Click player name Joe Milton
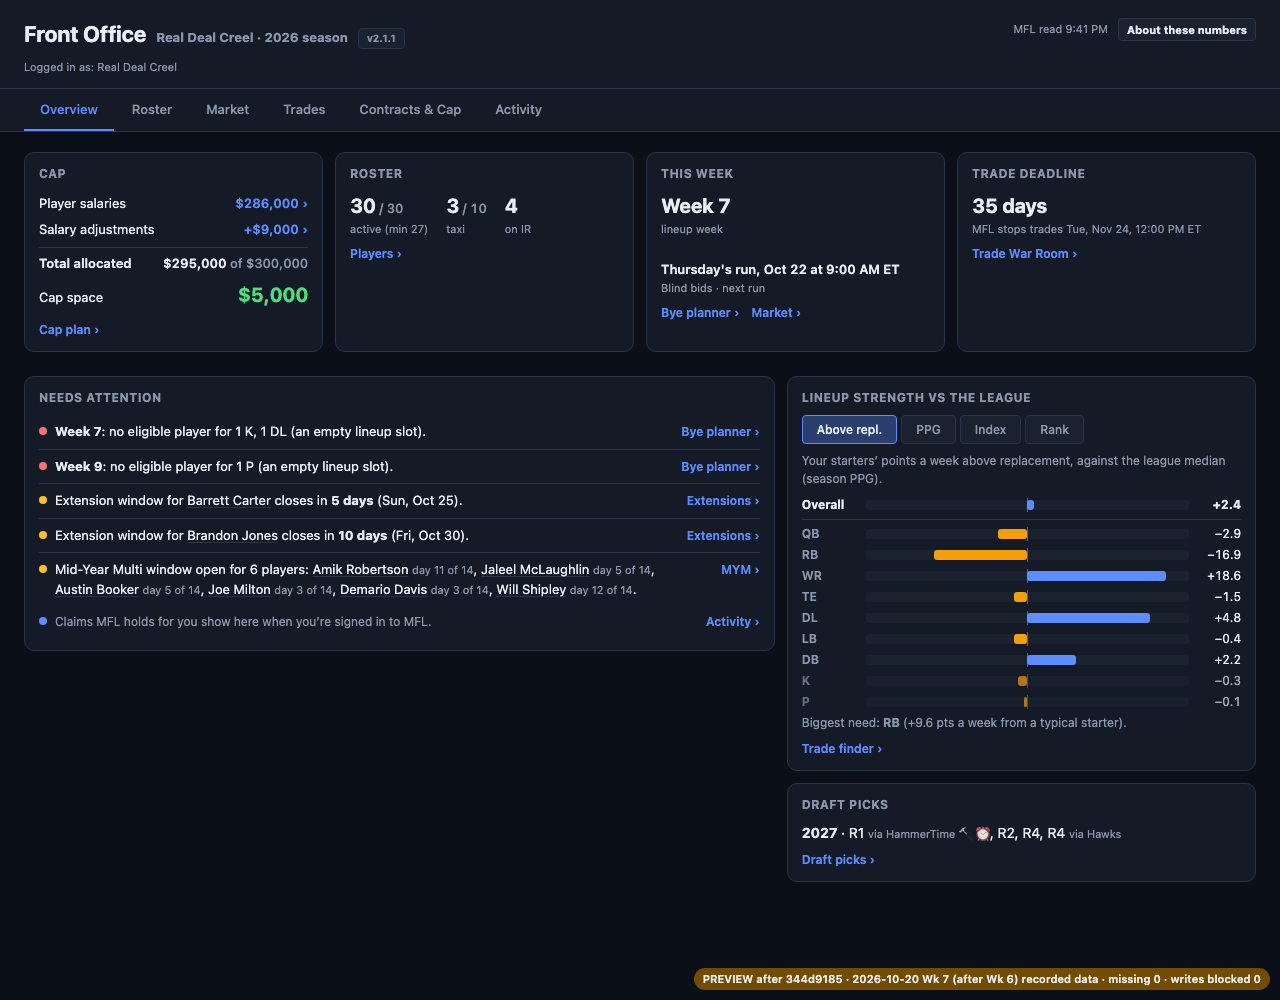 [x=239, y=590]
